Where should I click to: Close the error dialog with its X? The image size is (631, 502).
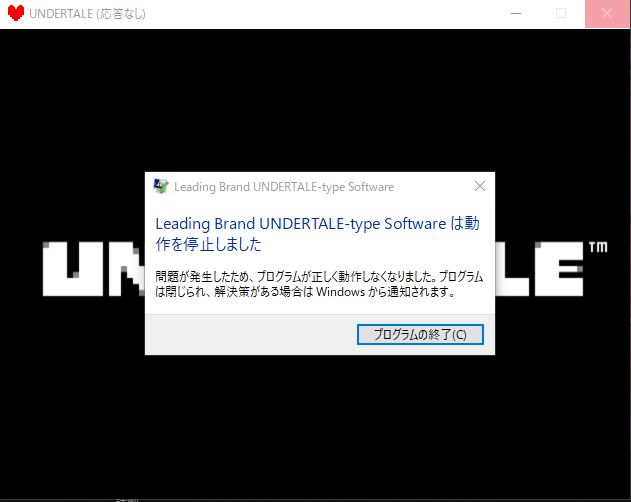click(480, 186)
